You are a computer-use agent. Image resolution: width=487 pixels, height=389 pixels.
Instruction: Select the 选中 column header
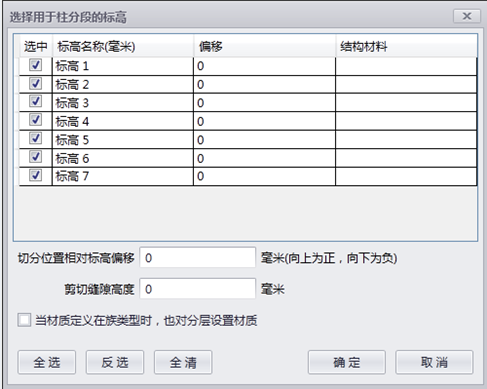(x=35, y=46)
